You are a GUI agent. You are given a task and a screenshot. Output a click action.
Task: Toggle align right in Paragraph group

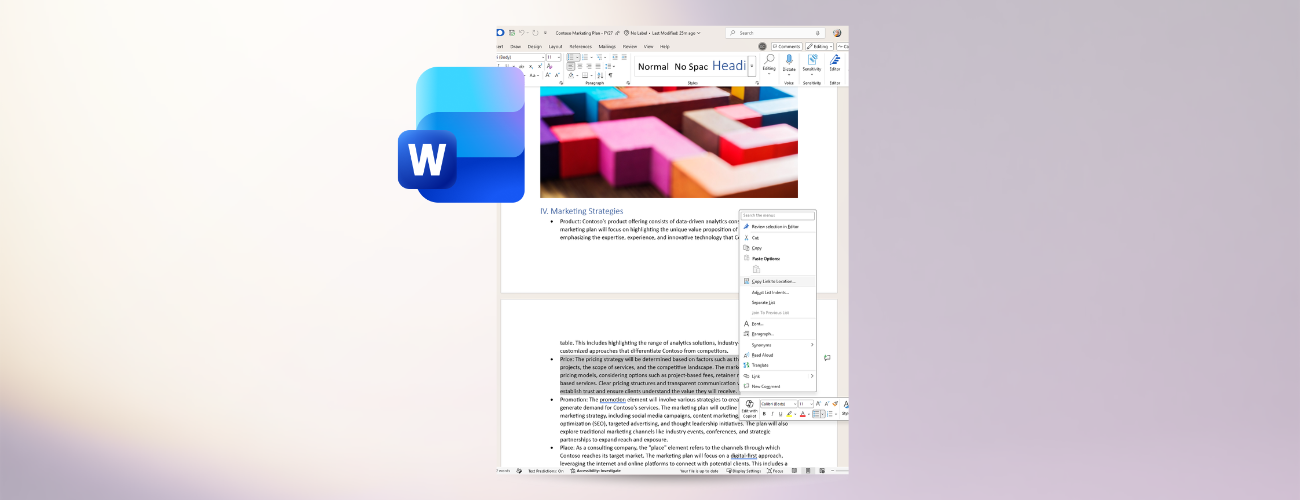tap(589, 66)
